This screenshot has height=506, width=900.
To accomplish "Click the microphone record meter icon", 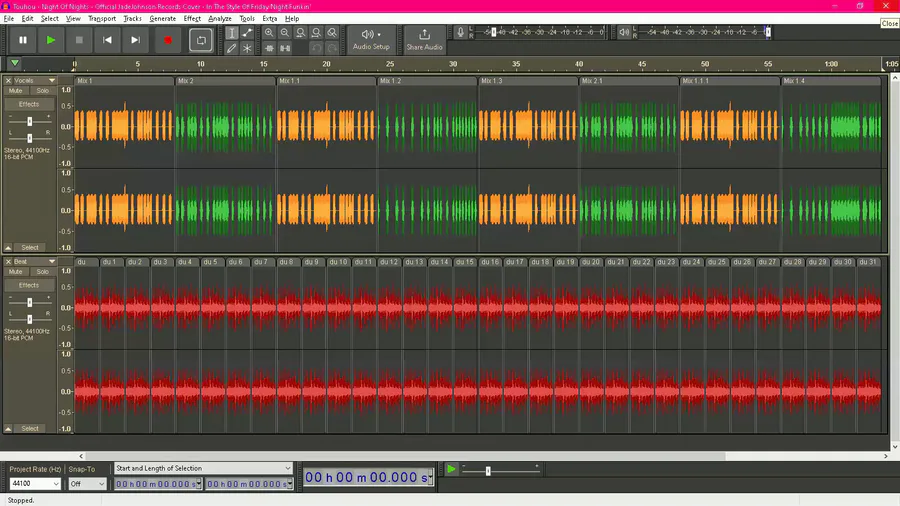I will click(x=460, y=33).
